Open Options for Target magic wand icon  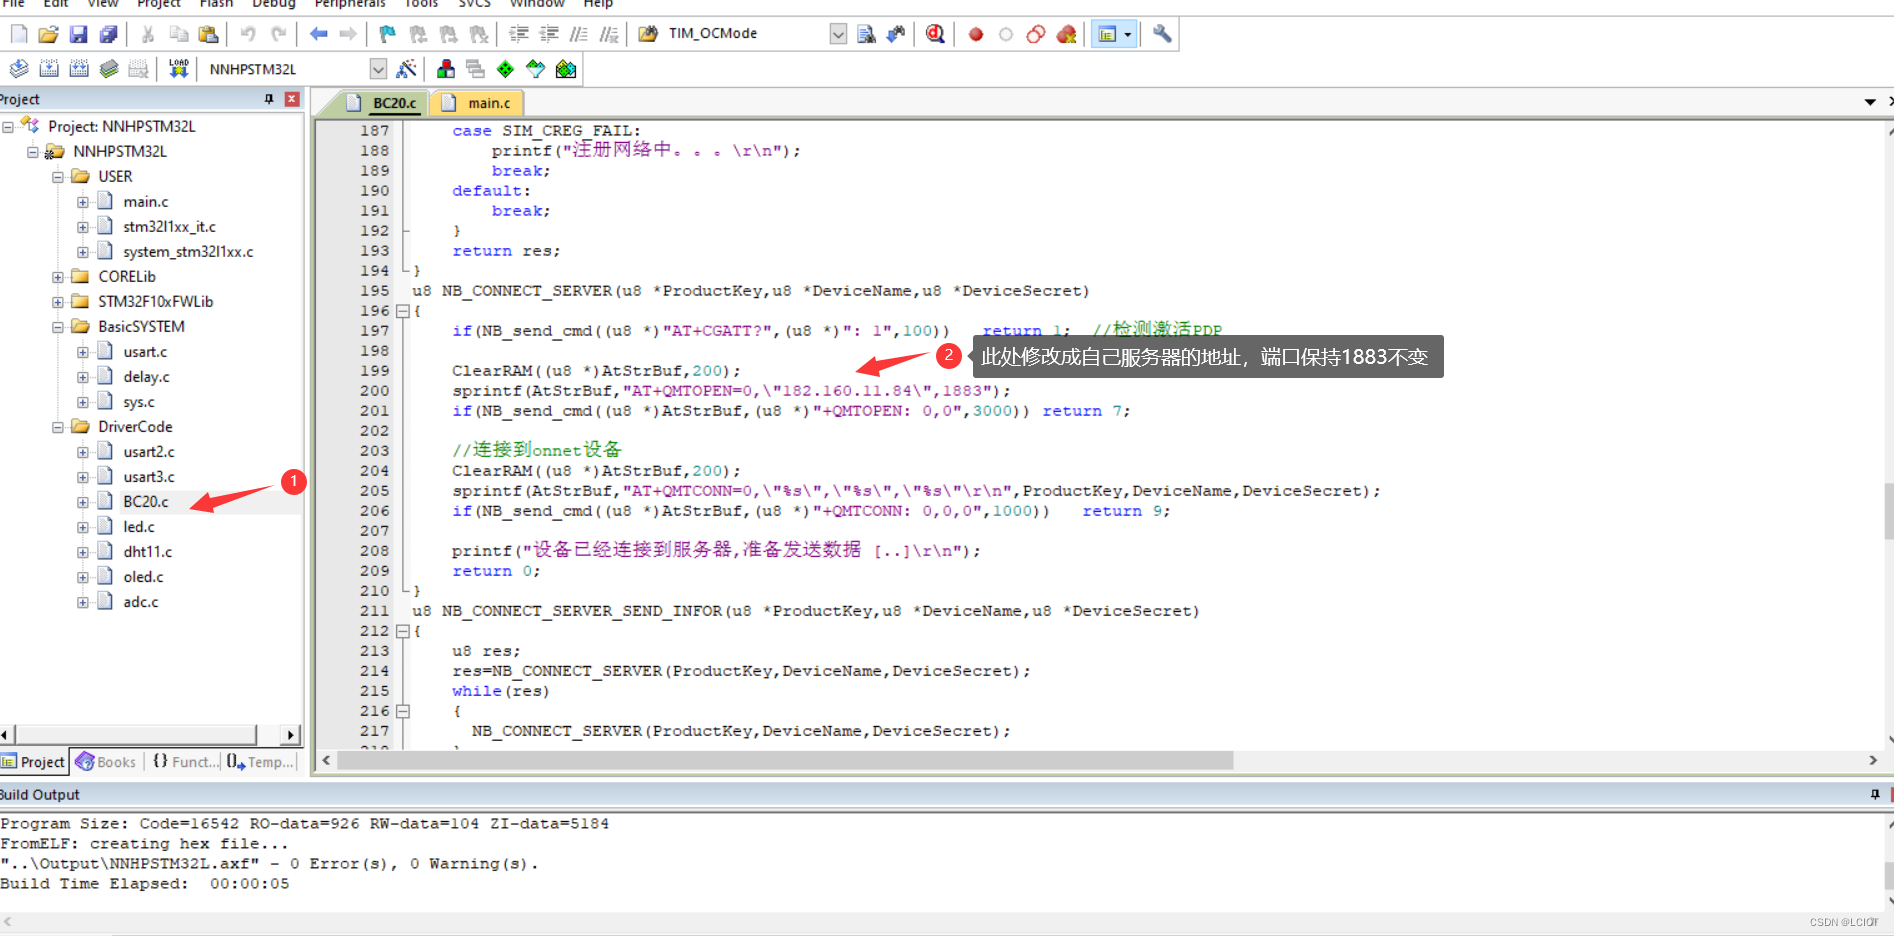pos(406,69)
